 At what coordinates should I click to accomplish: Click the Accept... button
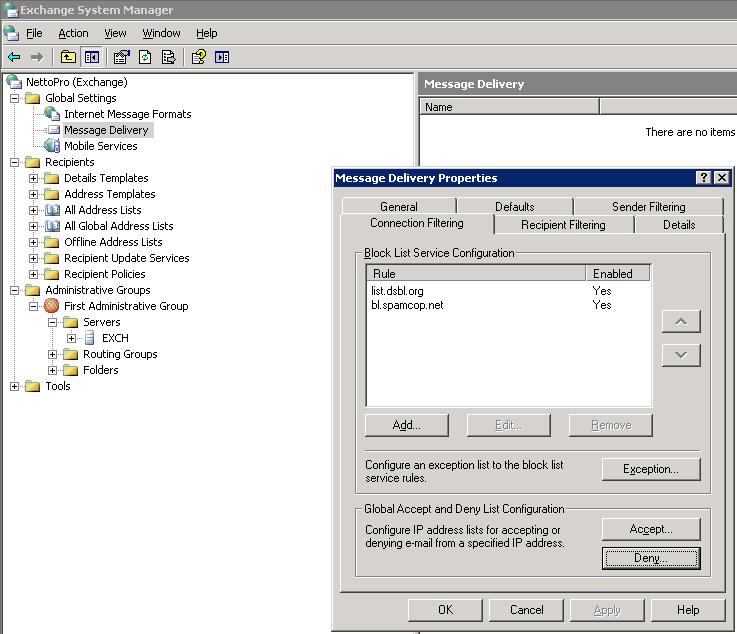[x=651, y=529]
